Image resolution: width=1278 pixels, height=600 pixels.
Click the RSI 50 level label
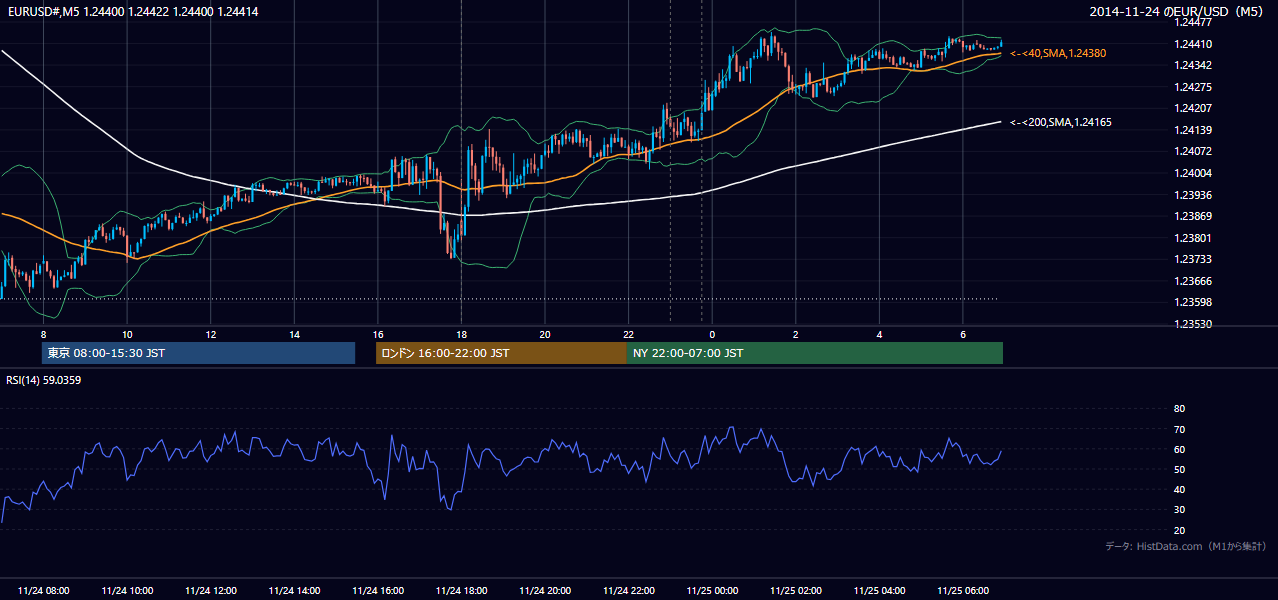(1179, 469)
